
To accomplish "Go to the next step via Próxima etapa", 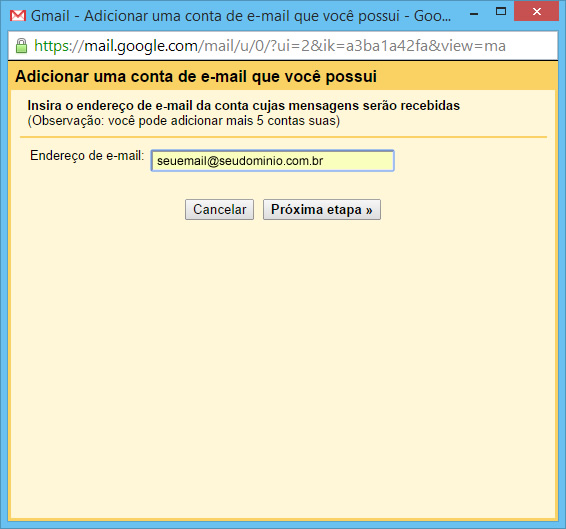I will (x=322, y=209).
